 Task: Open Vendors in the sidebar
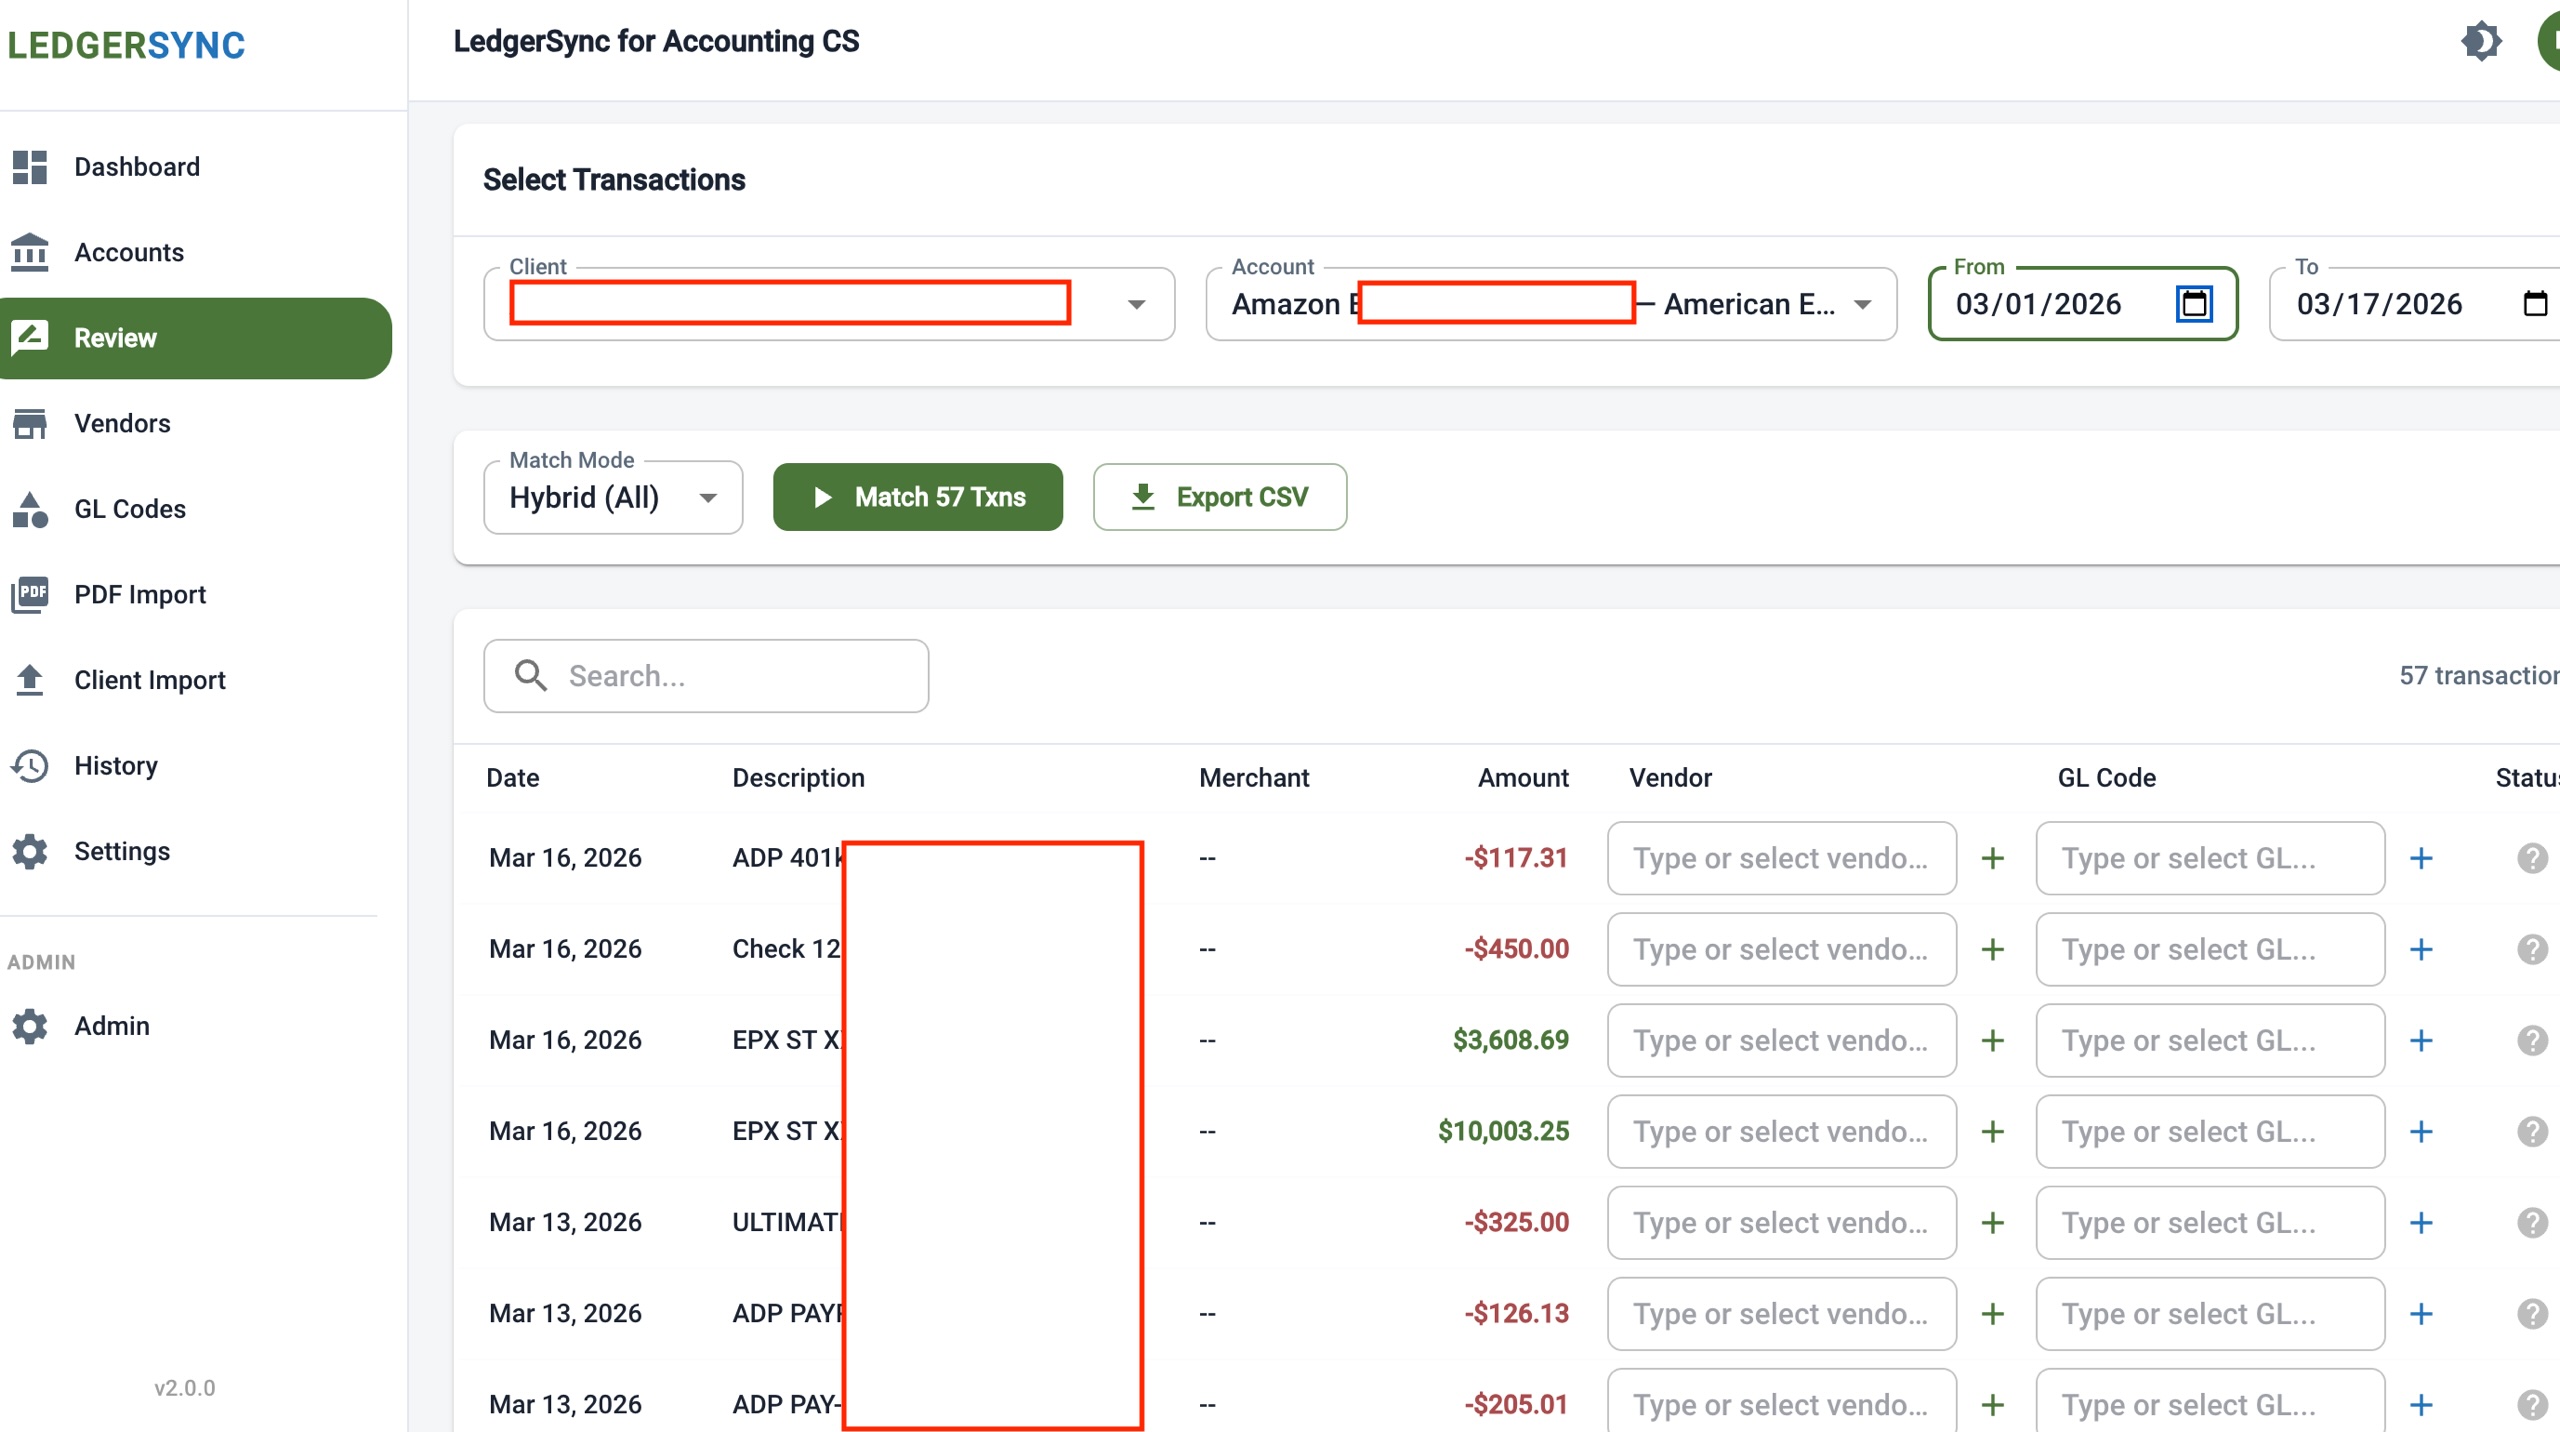click(122, 423)
